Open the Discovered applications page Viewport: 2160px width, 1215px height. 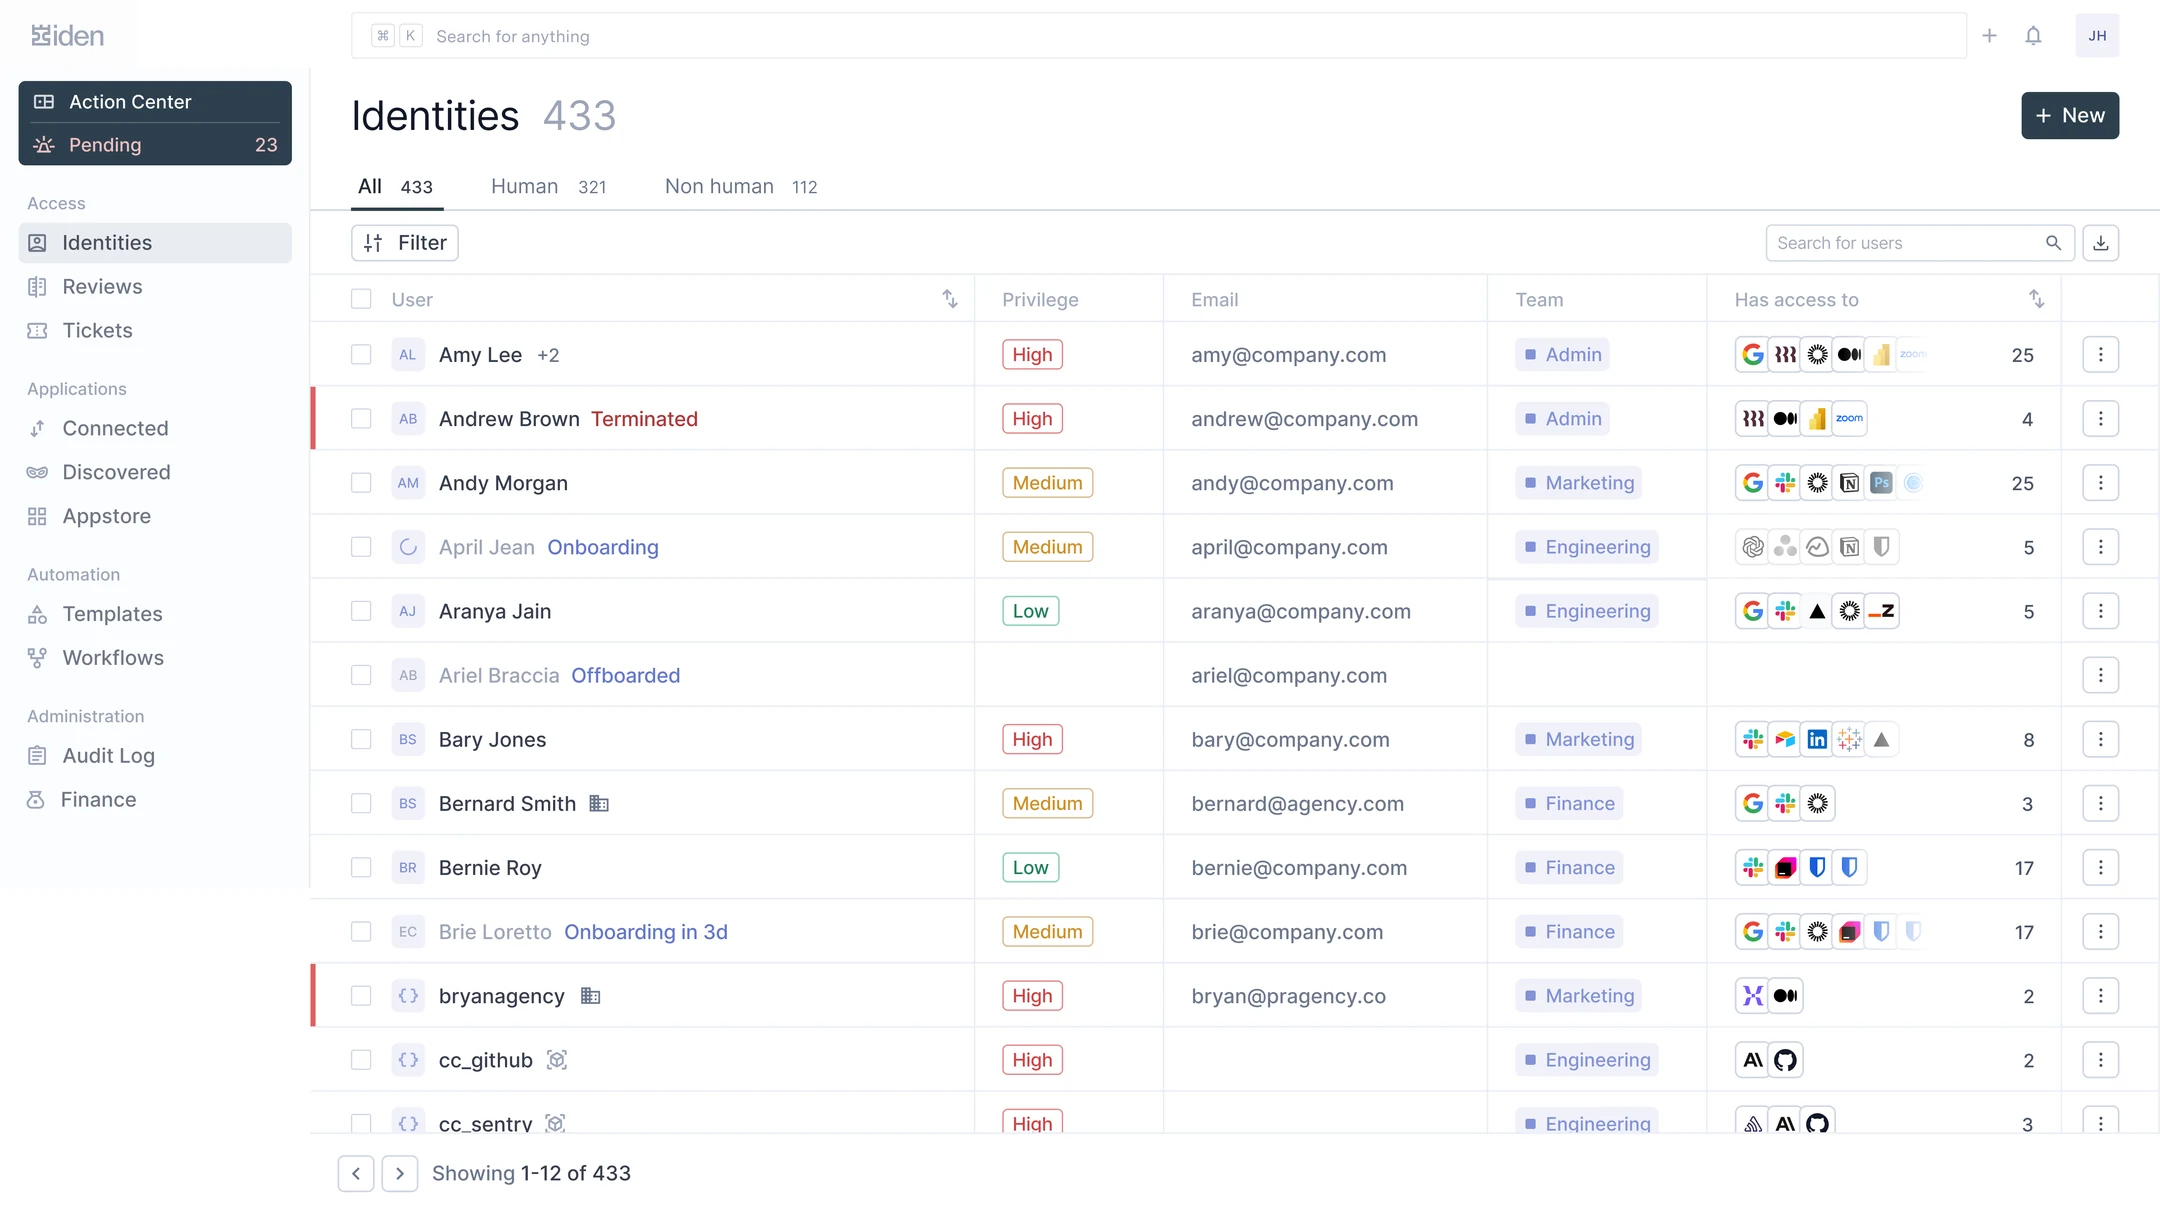click(155, 472)
